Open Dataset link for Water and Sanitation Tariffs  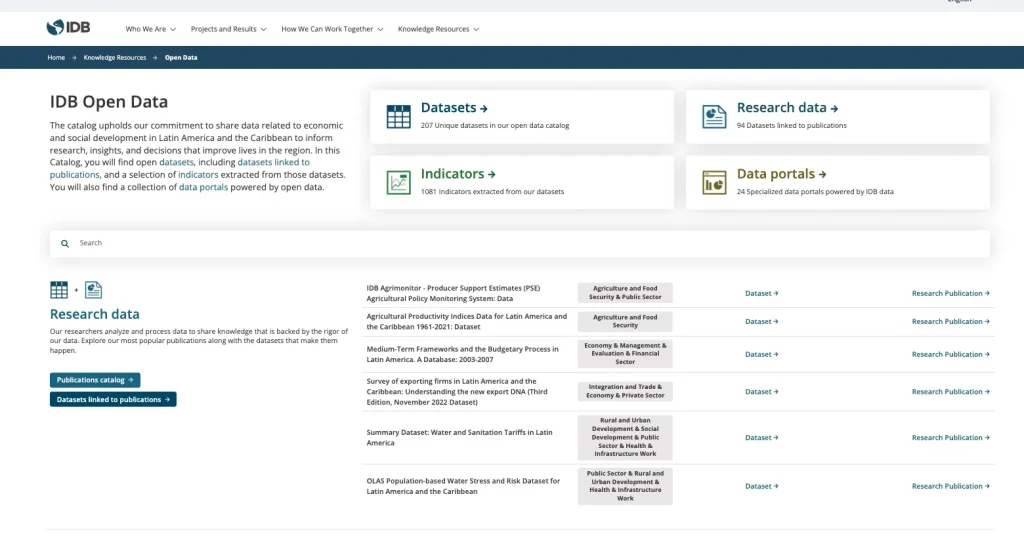761,438
